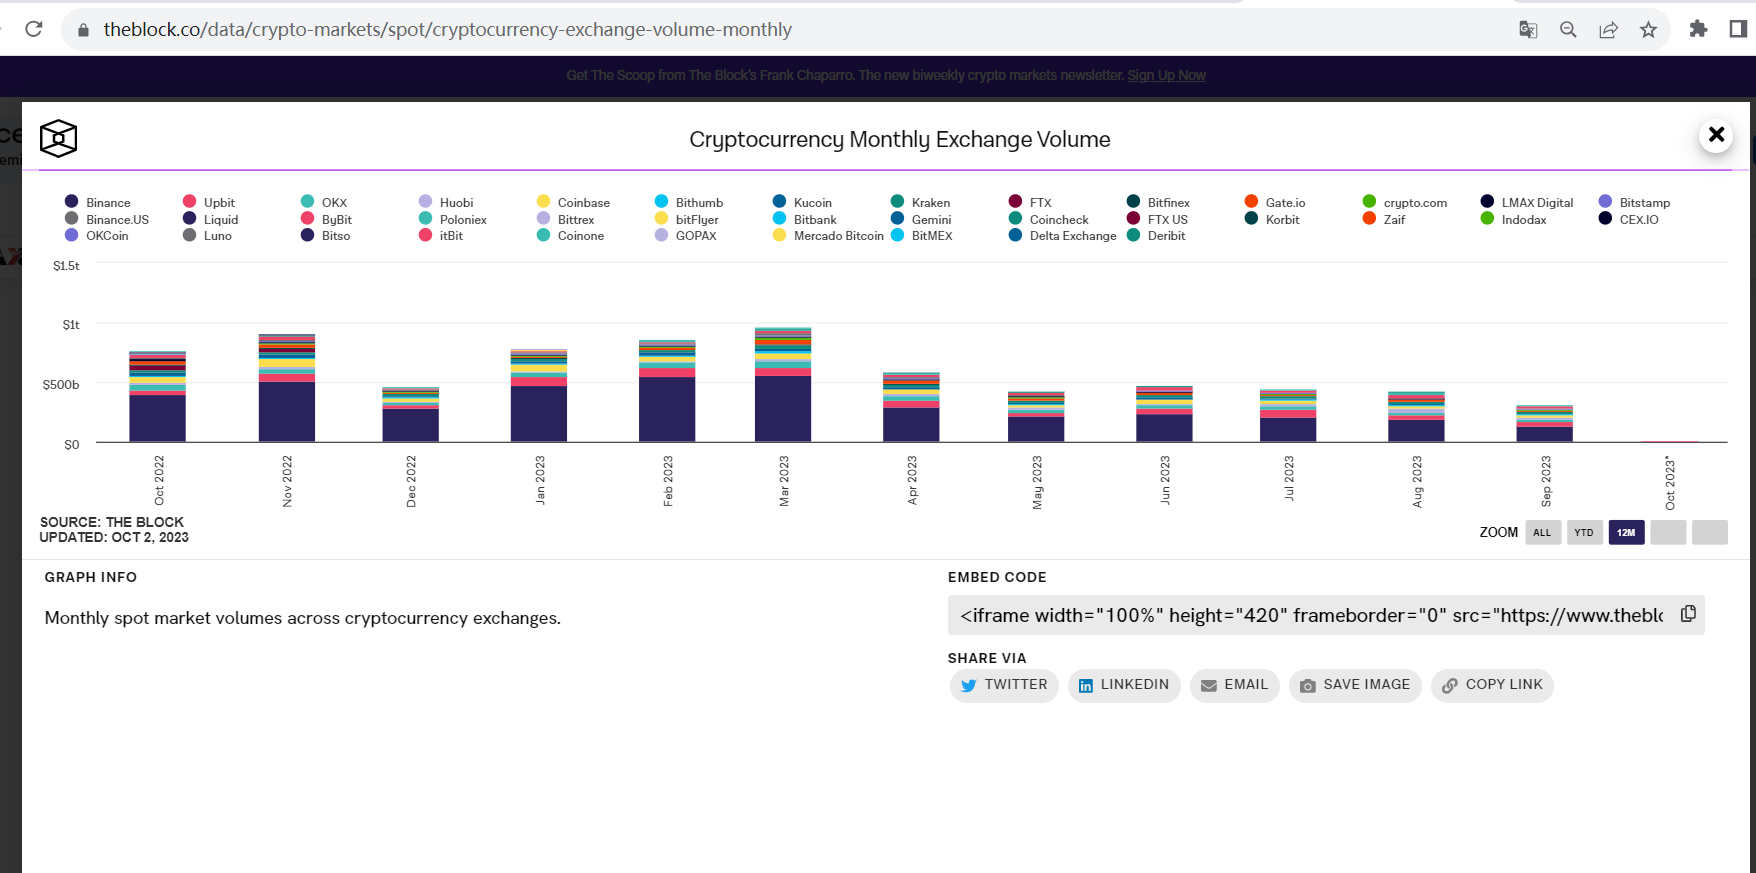Click the Huobi legend color dot
The image size is (1756, 873).
(426, 202)
